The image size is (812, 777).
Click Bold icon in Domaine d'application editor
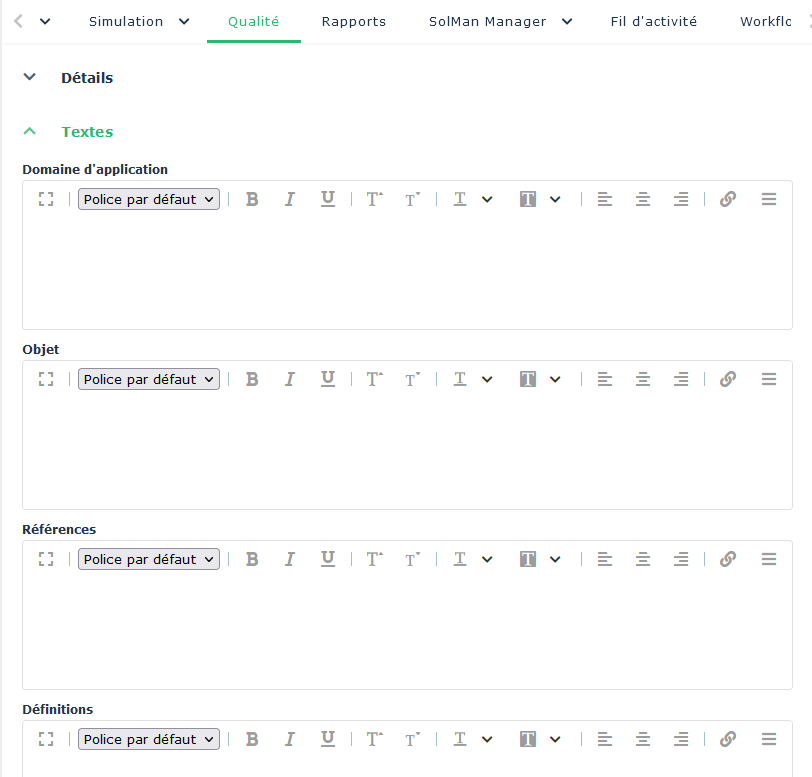[x=252, y=199]
